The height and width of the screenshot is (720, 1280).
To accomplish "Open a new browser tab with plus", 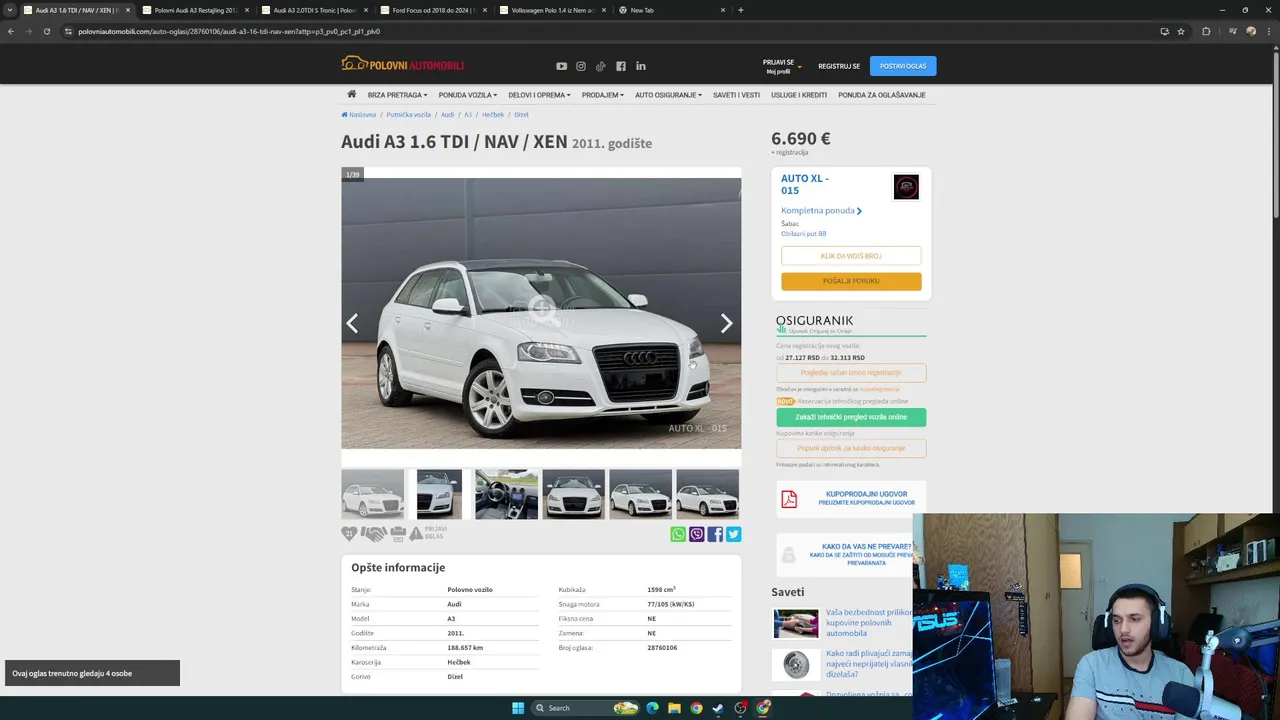I will (740, 10).
